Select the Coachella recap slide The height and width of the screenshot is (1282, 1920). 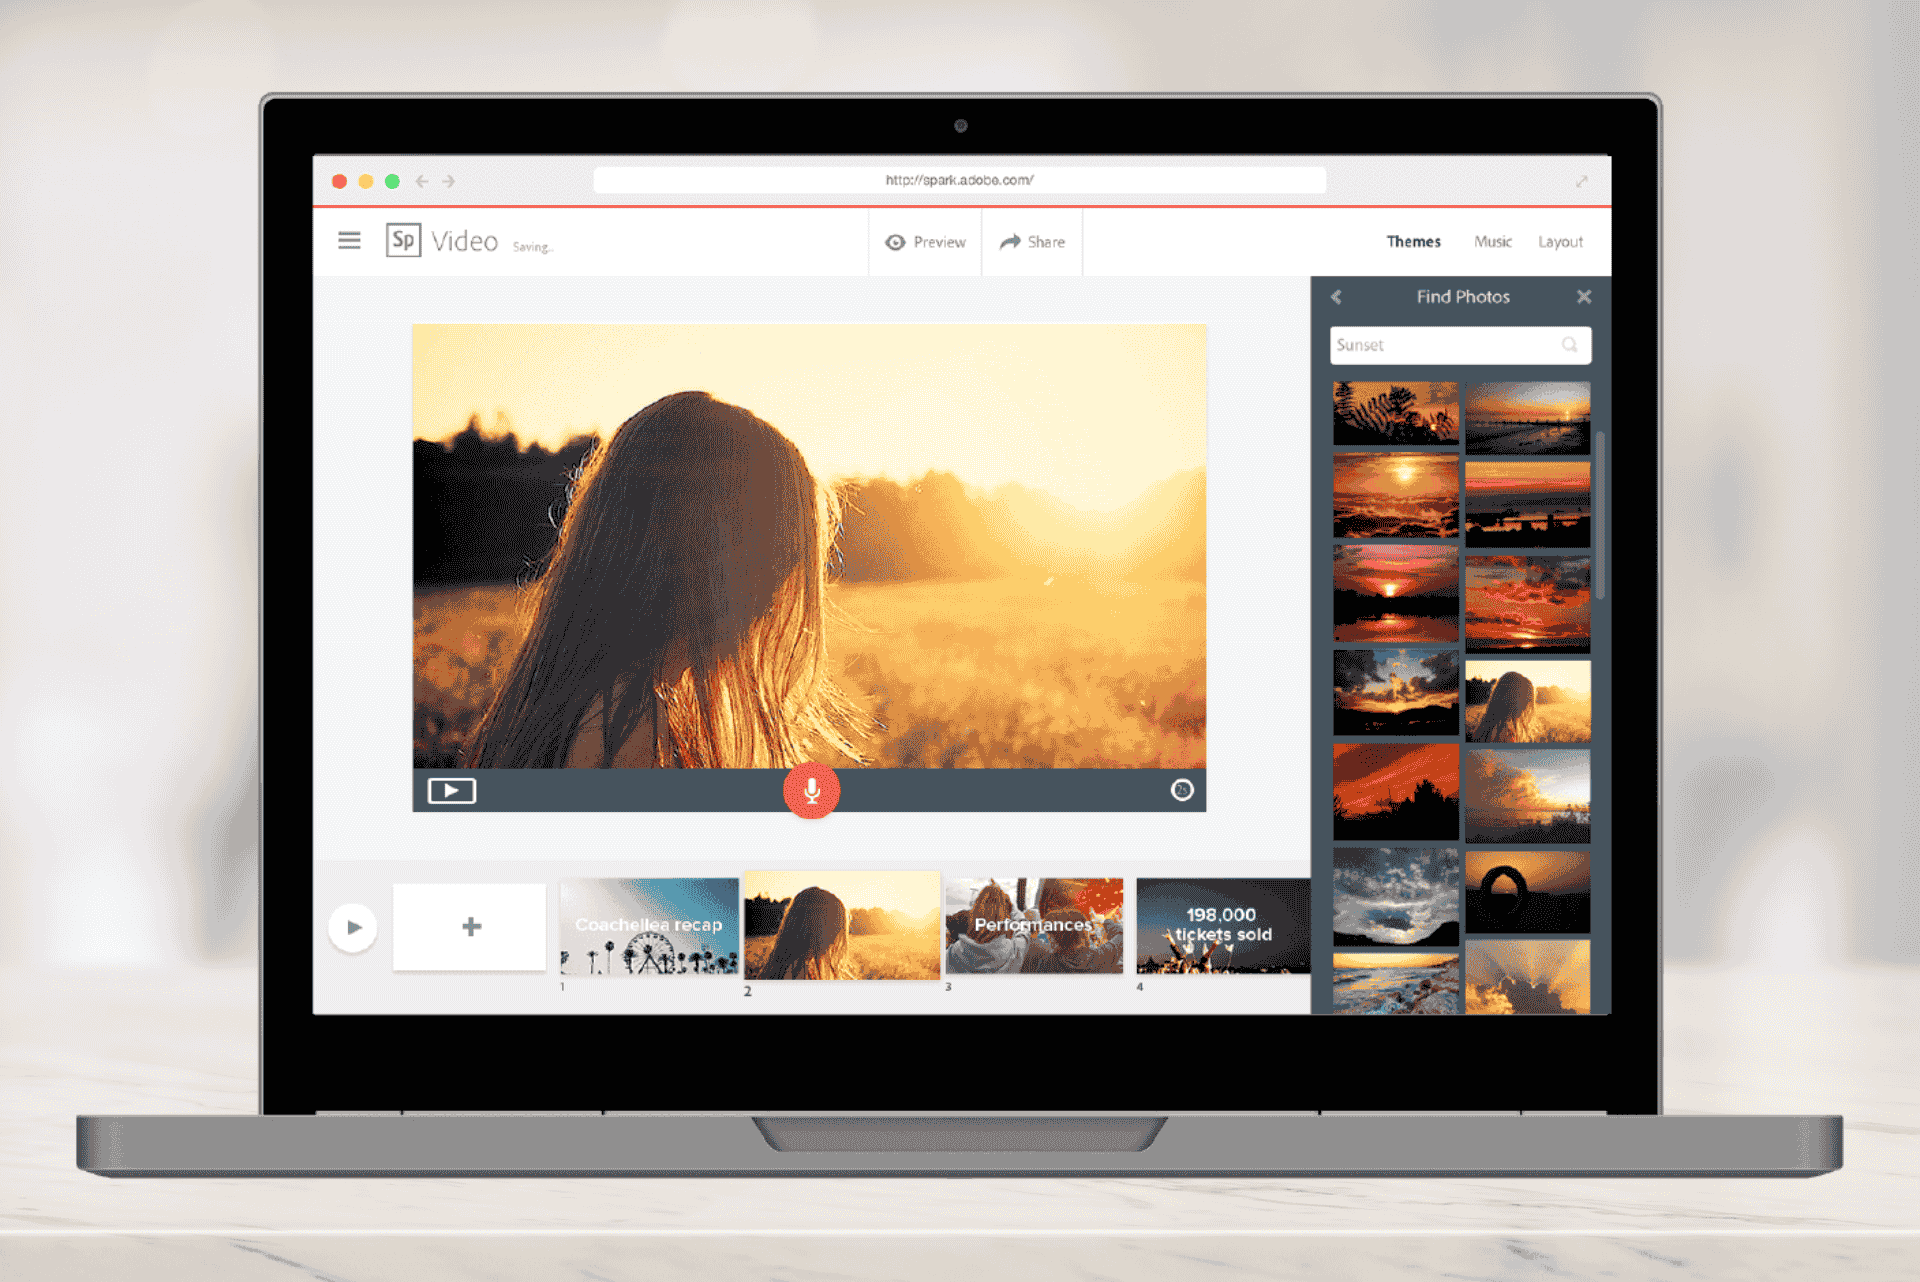649,926
